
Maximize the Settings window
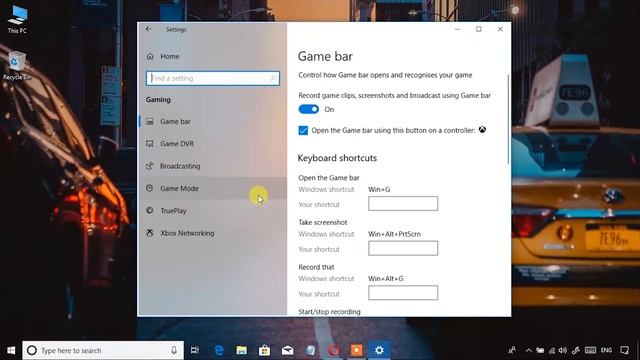[479, 29]
